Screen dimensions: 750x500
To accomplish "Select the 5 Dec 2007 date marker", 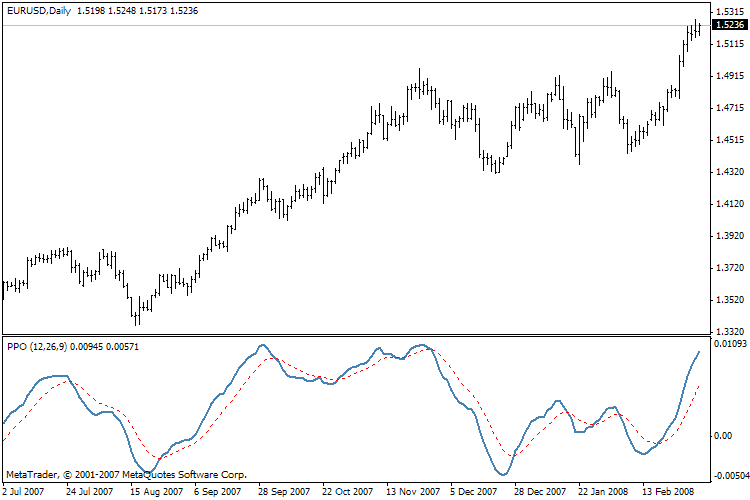I will click(472, 492).
